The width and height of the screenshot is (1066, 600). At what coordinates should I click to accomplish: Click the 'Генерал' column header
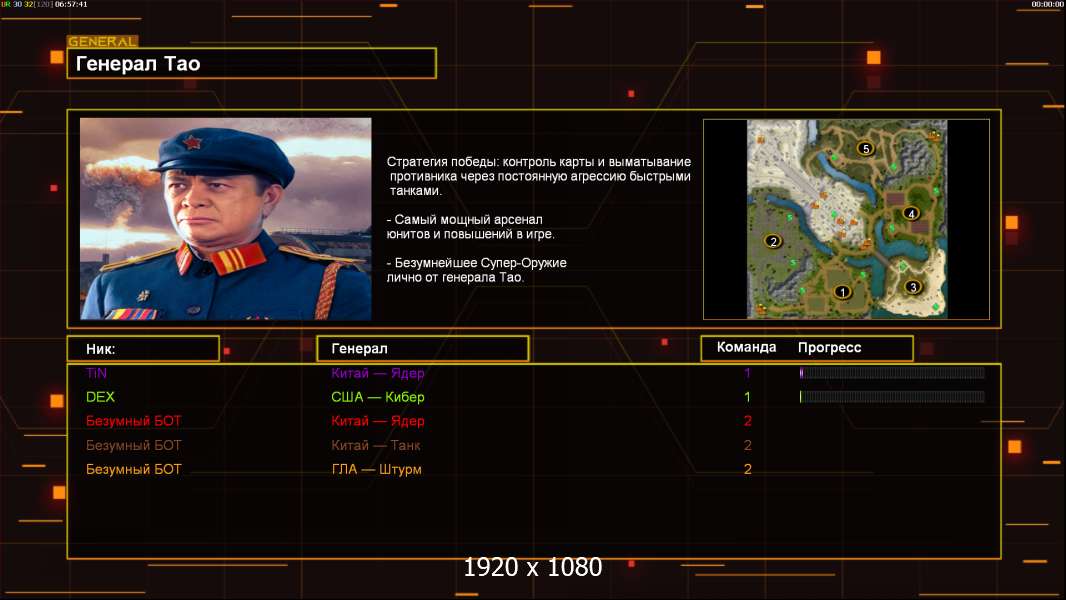click(423, 349)
